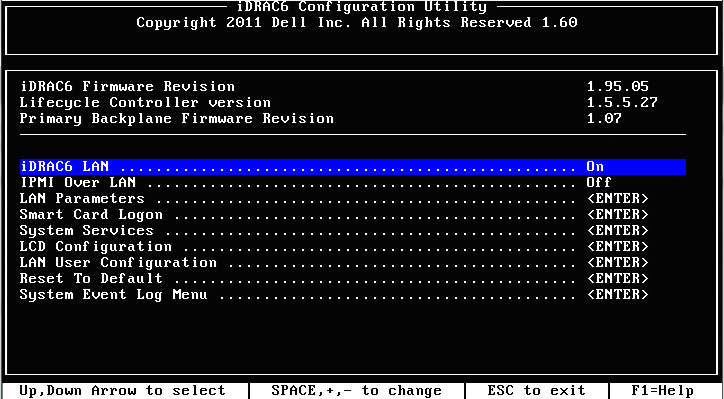
Task: Click version value 1.5.5.27
Action: coord(622,103)
